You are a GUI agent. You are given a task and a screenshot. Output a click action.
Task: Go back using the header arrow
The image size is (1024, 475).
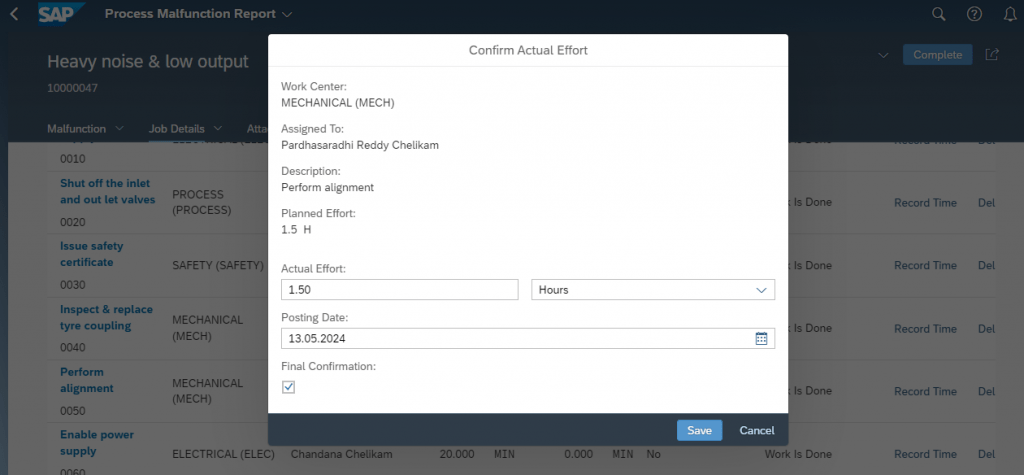[x=14, y=14]
